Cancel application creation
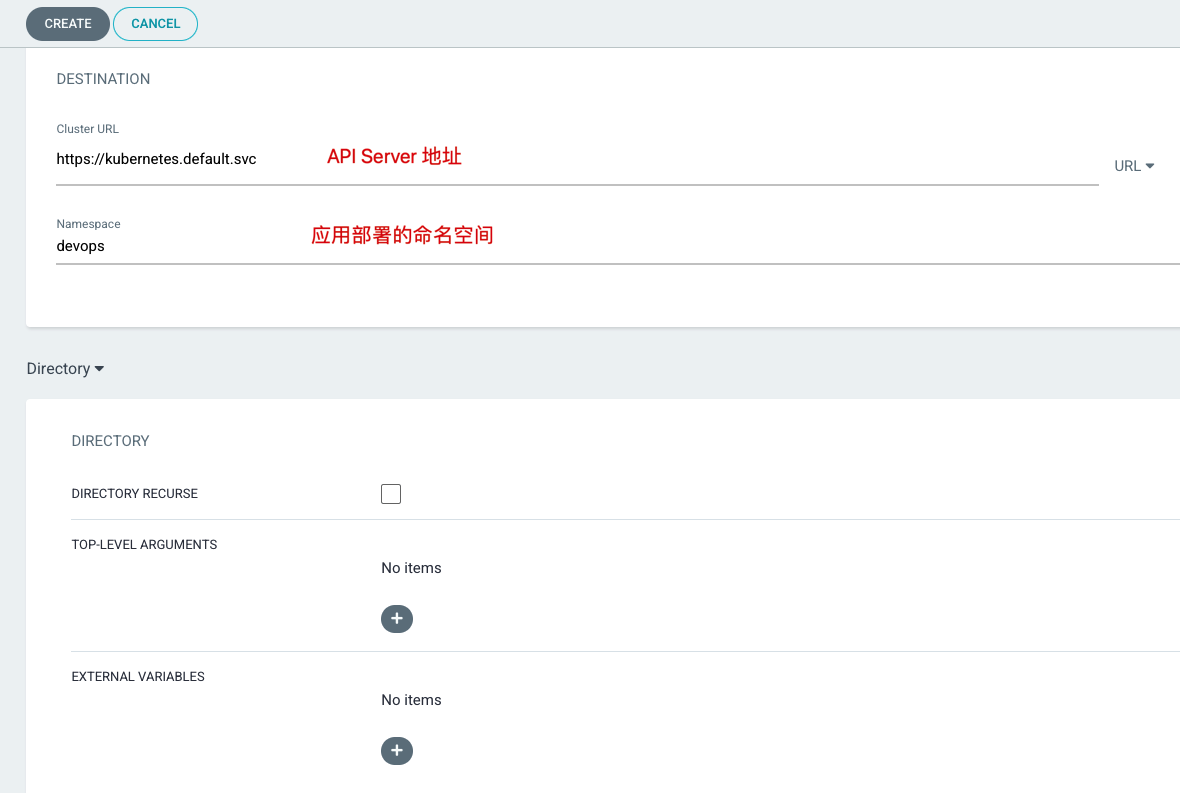Screen dimensions: 1180x793 pyautogui.click(x=155, y=23)
